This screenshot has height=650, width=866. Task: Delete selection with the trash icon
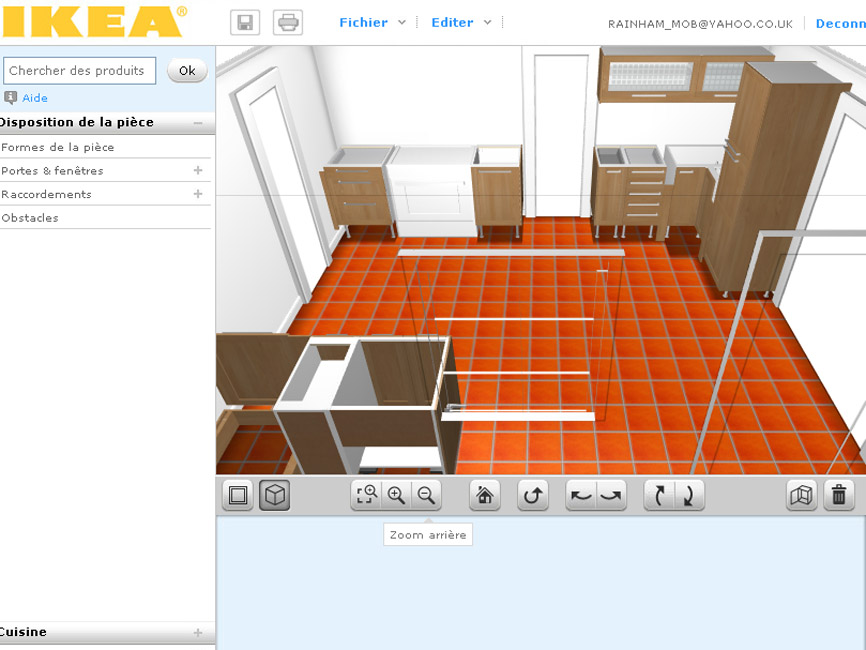pos(839,495)
